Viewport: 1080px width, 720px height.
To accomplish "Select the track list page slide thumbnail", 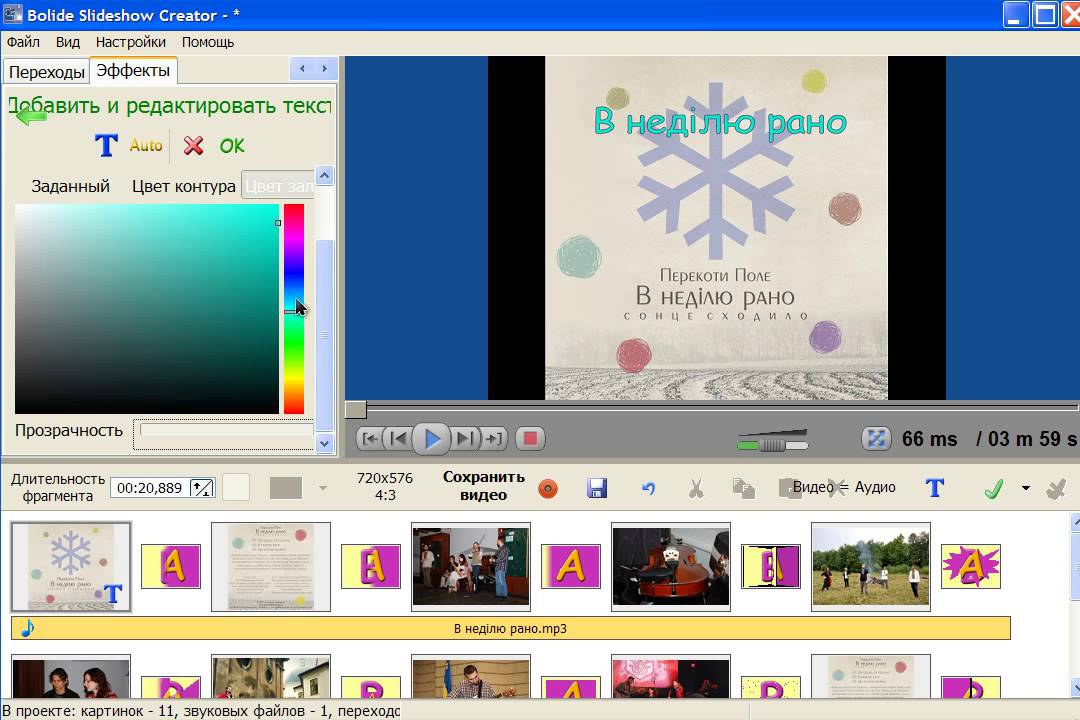I will click(271, 567).
